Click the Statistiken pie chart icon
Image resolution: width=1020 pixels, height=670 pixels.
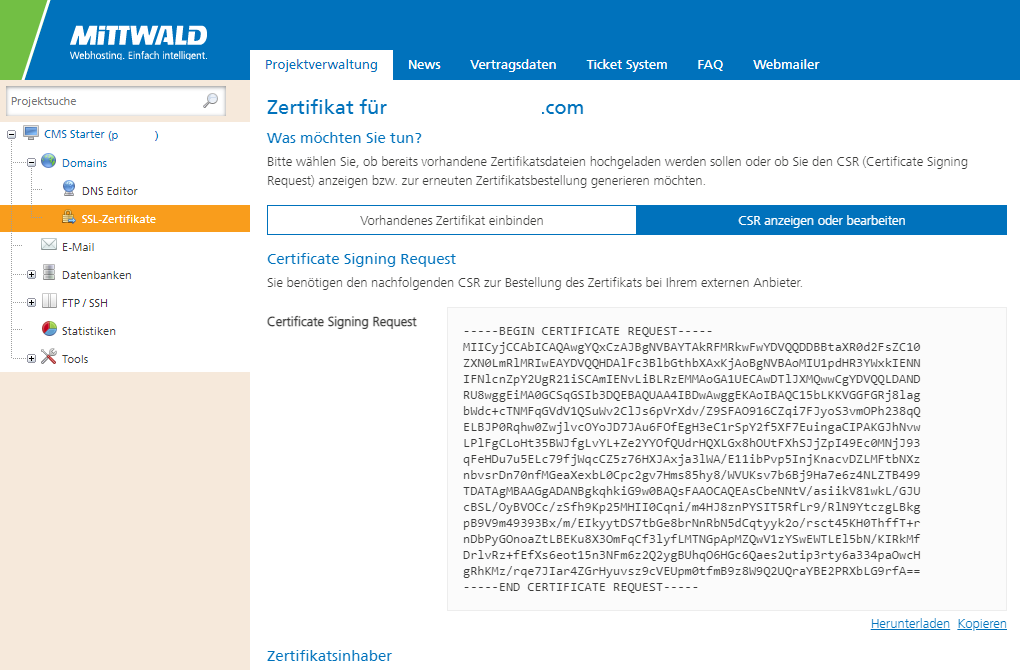click(x=49, y=328)
